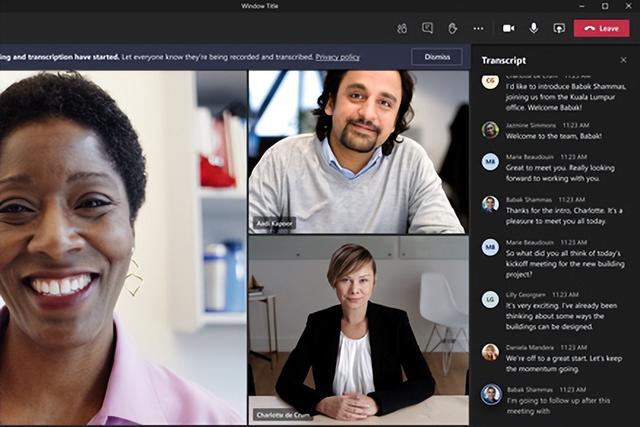
Task: Click the 'It's very exciting' transcript message
Action: (x=562, y=316)
